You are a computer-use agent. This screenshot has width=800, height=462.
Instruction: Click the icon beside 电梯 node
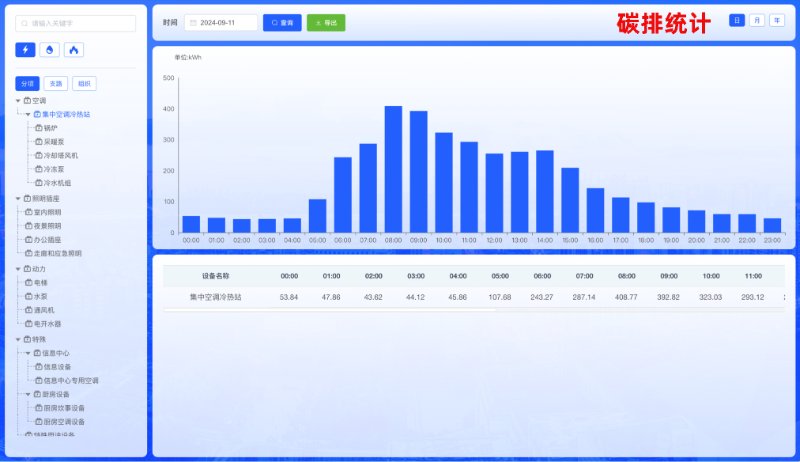tap(27, 283)
